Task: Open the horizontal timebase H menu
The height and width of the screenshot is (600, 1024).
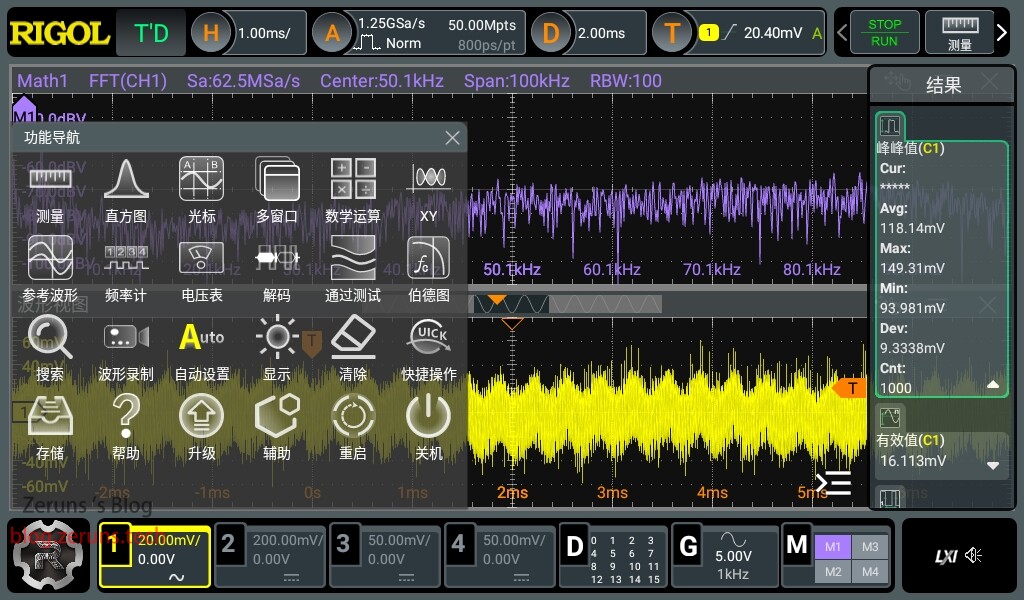Action: 212,33
